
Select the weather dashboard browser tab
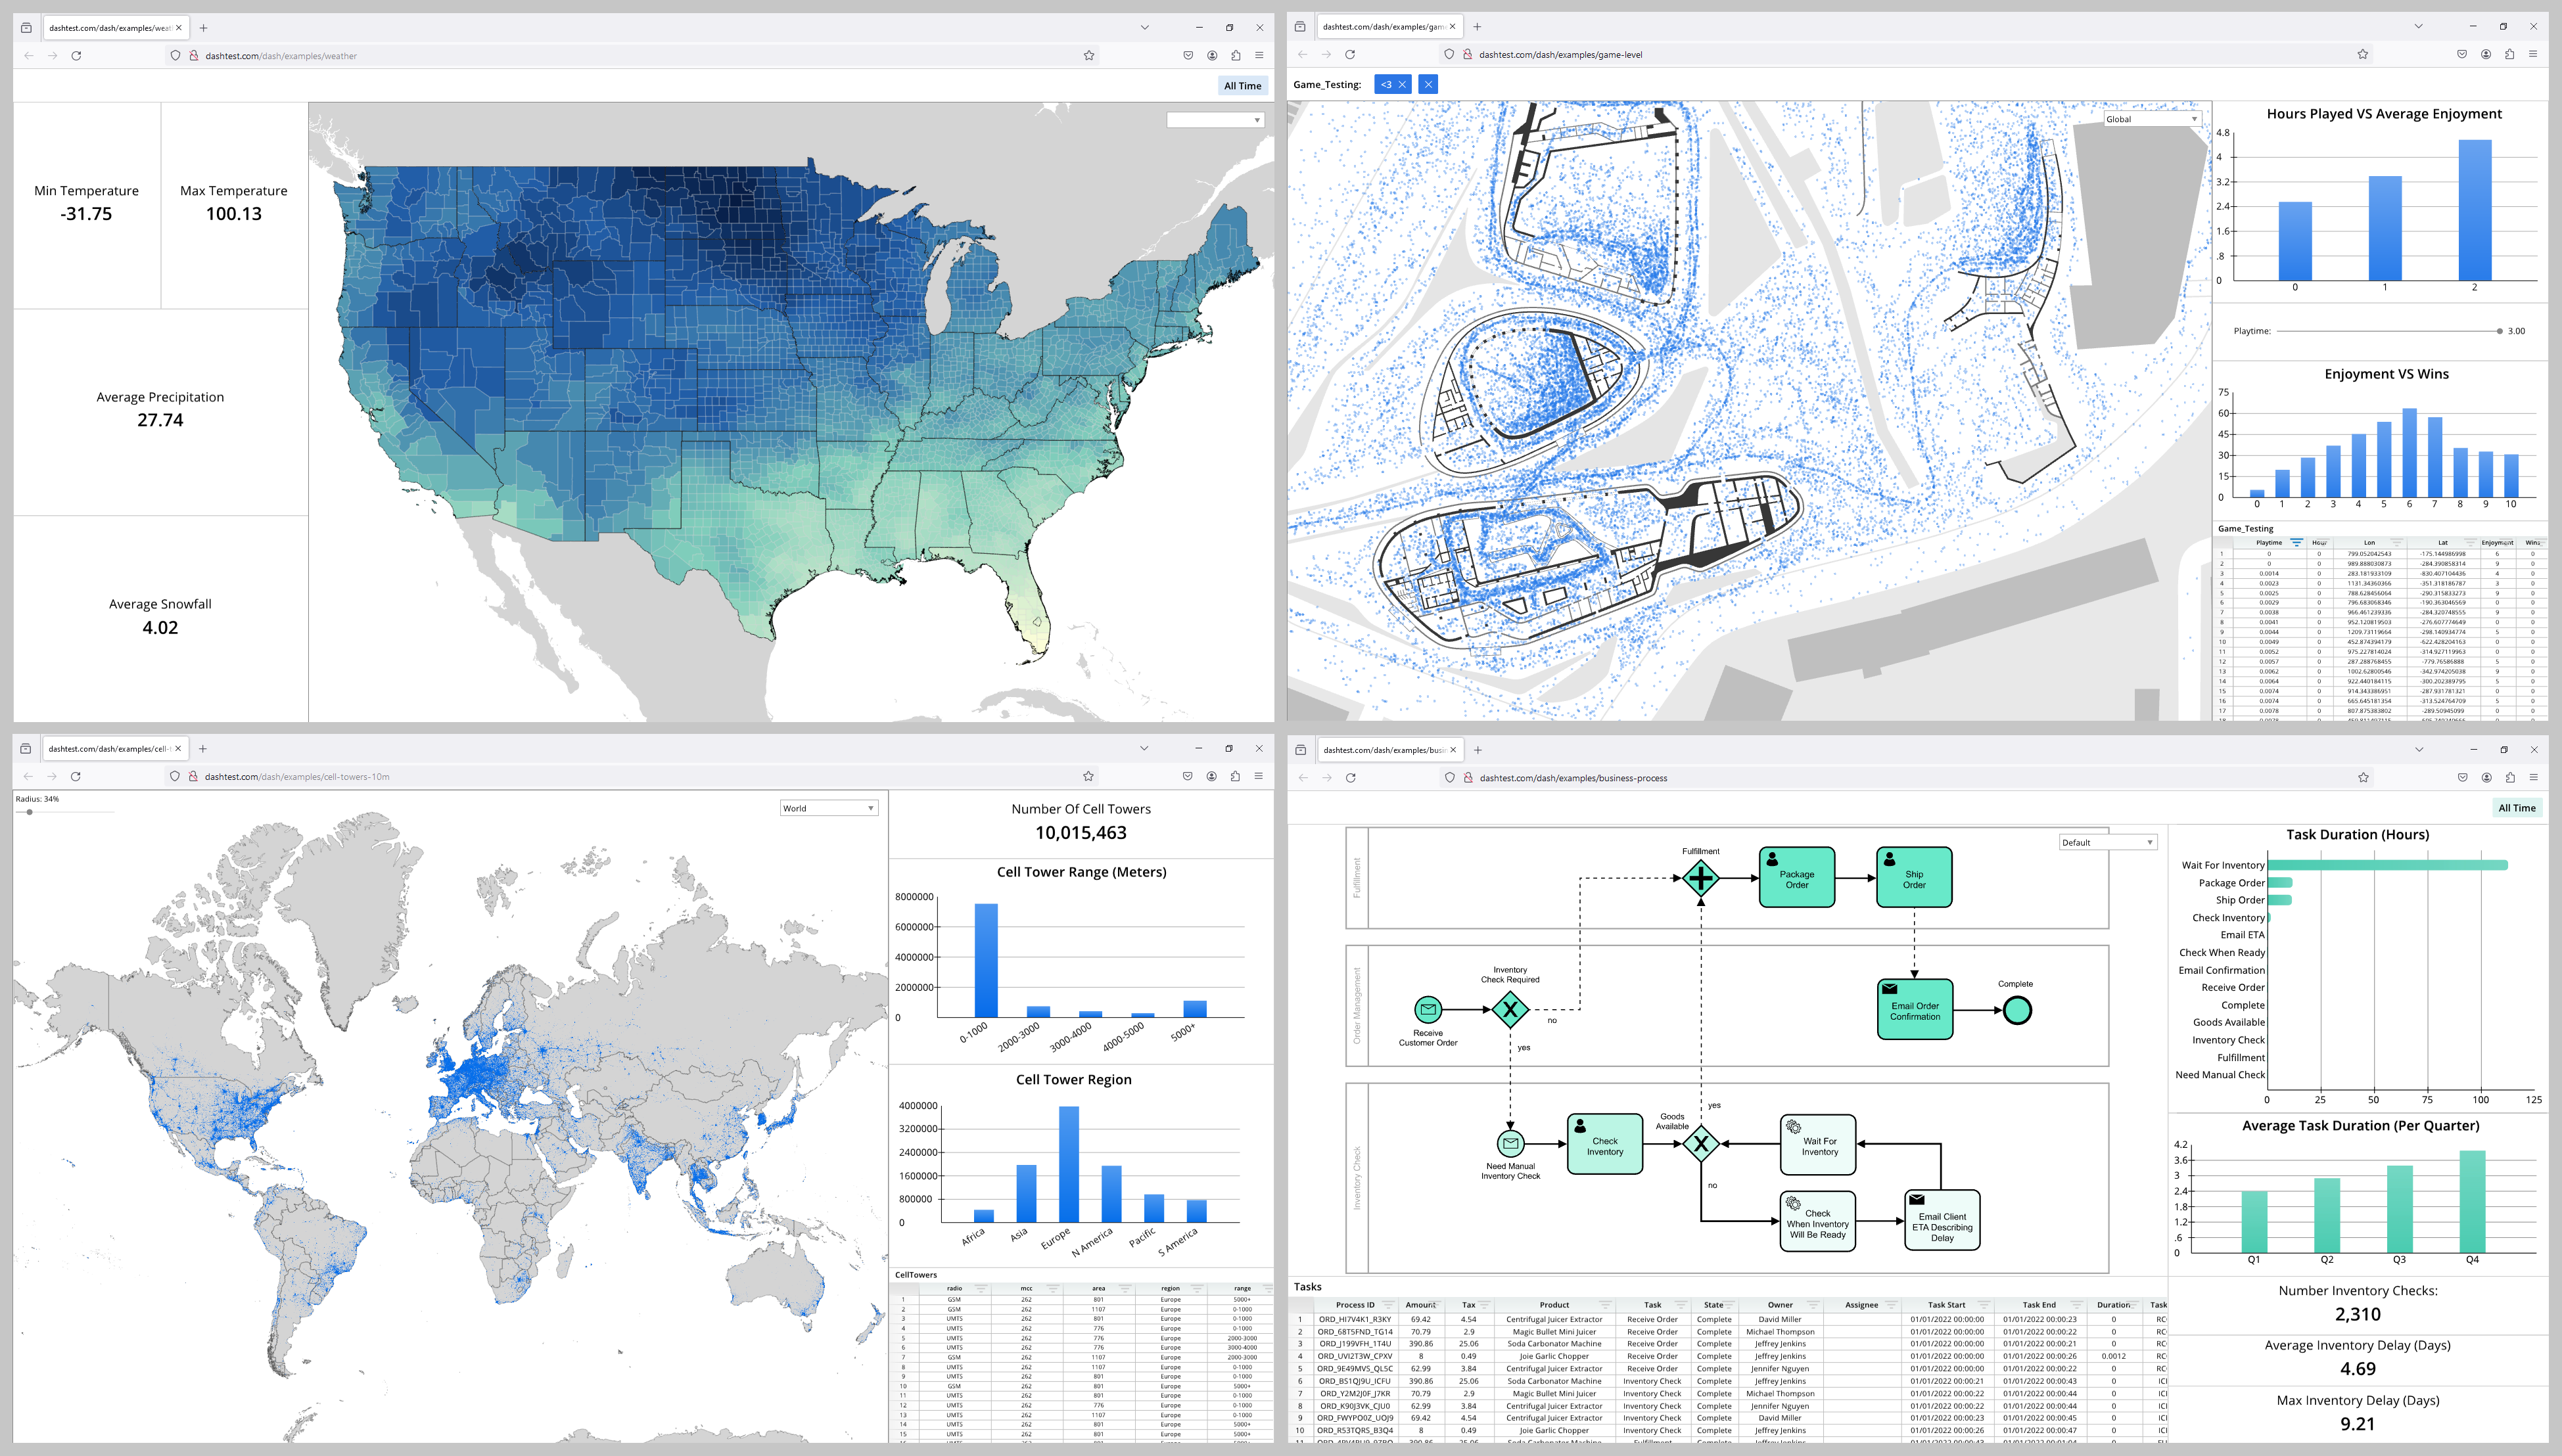[110, 28]
